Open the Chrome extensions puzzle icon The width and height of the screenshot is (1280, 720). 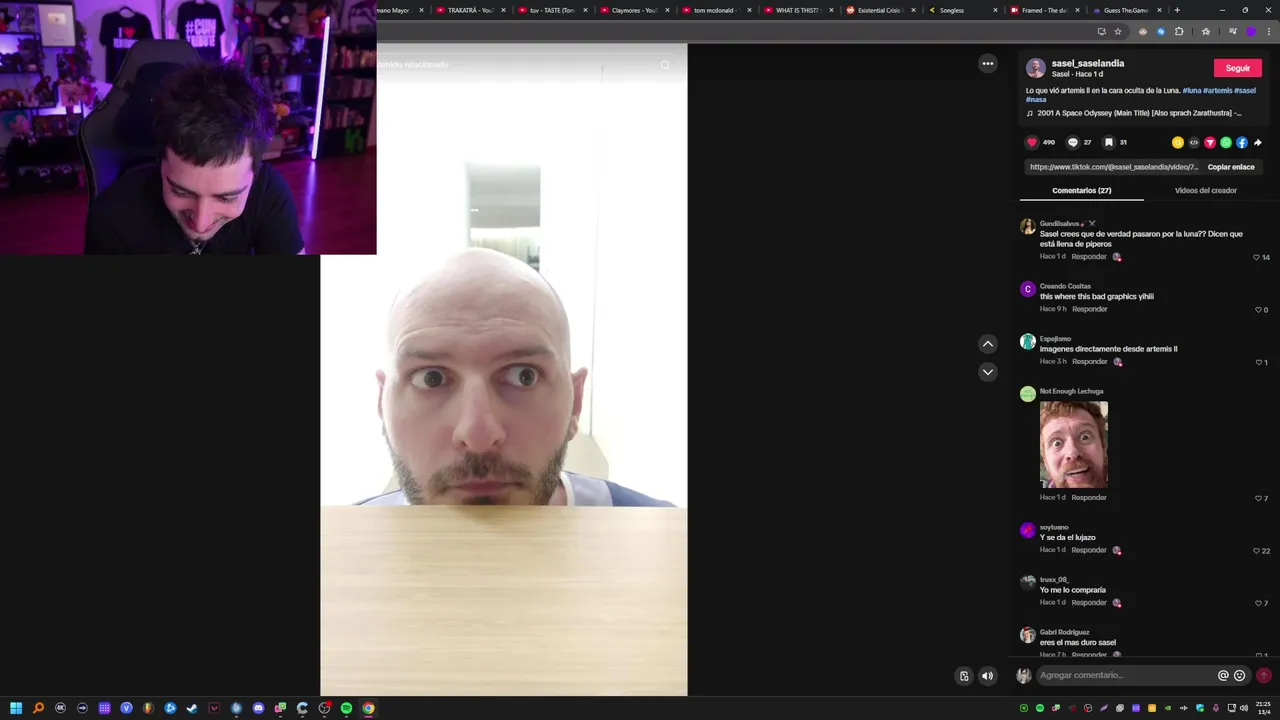tap(1179, 31)
